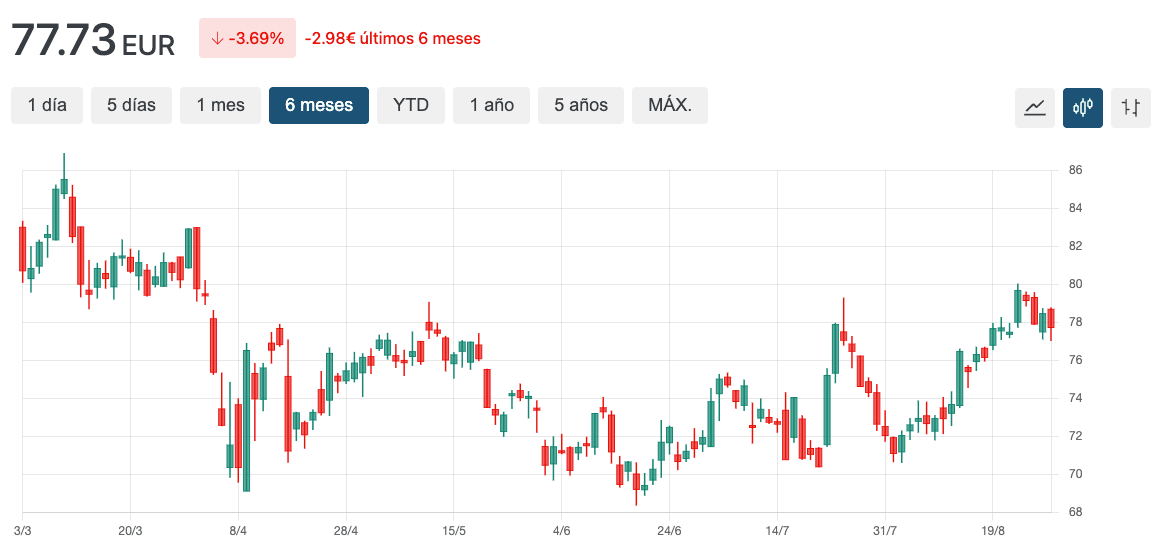1159x552 pixels.
Task: Select the 5 días time range
Action: (x=131, y=105)
